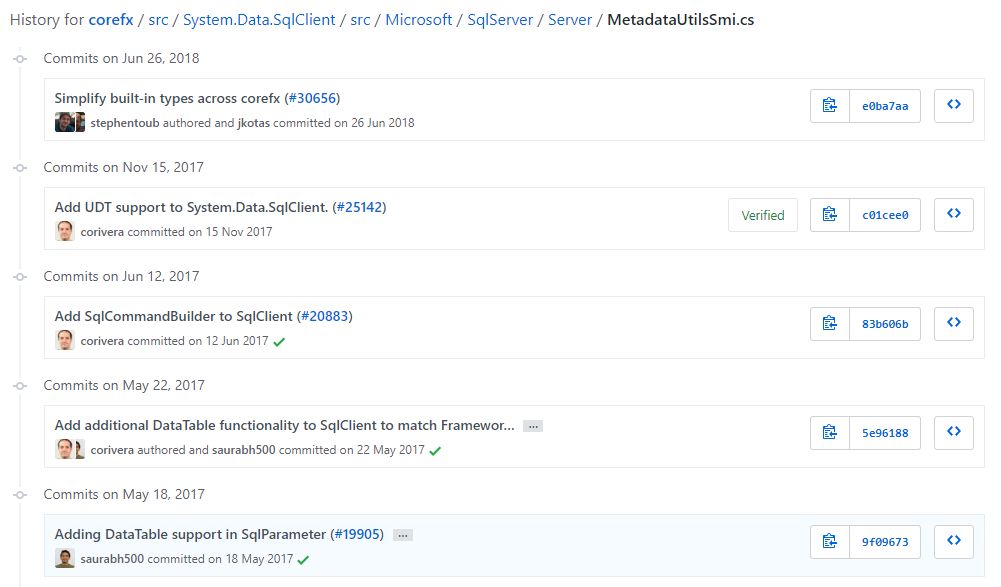Expand the DataTable support commit description
The height and width of the screenshot is (587, 1001).
[x=402, y=535]
